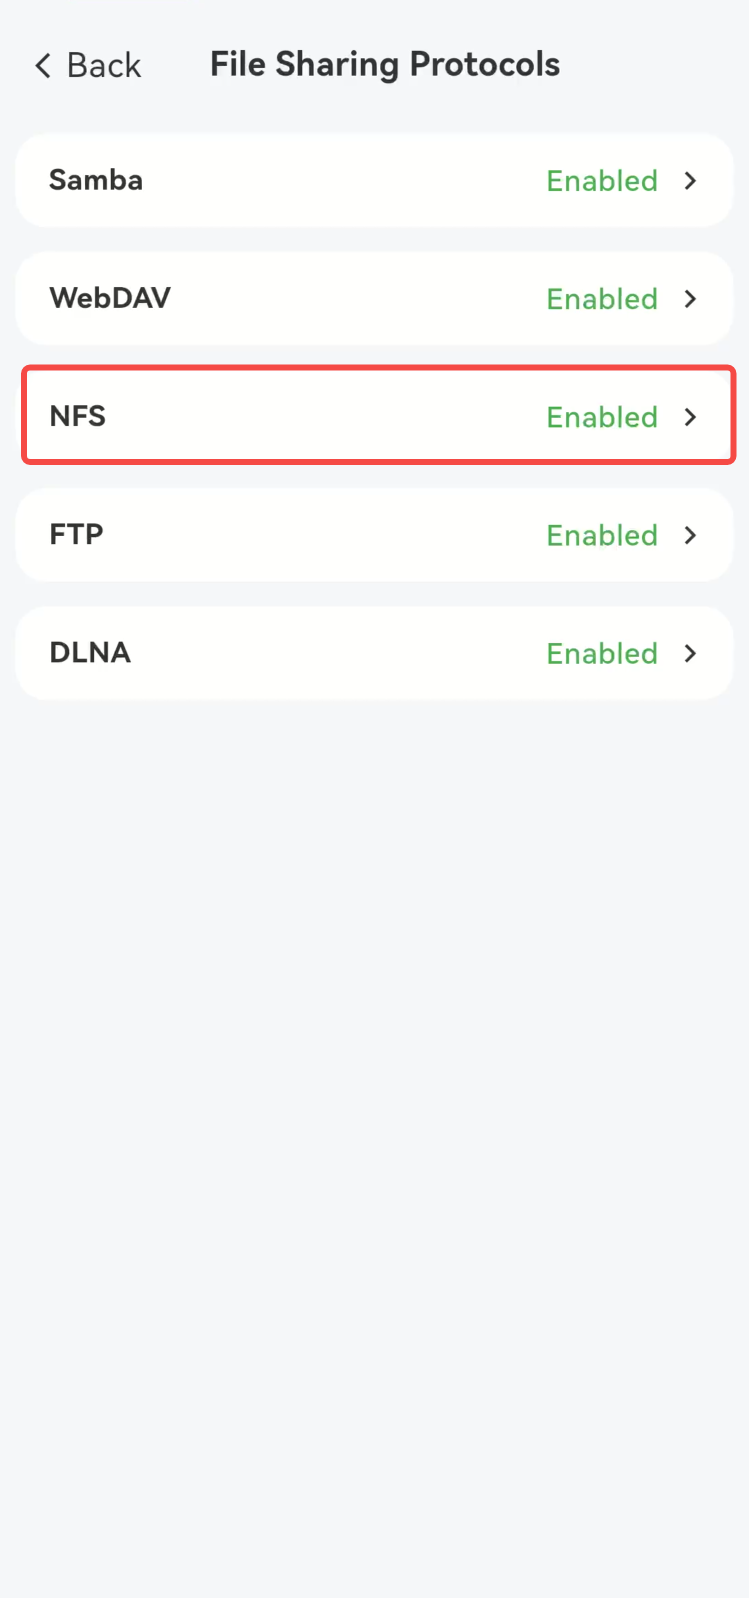Open the FTP chevron arrow
This screenshot has width=749, height=1598.
[x=690, y=535]
